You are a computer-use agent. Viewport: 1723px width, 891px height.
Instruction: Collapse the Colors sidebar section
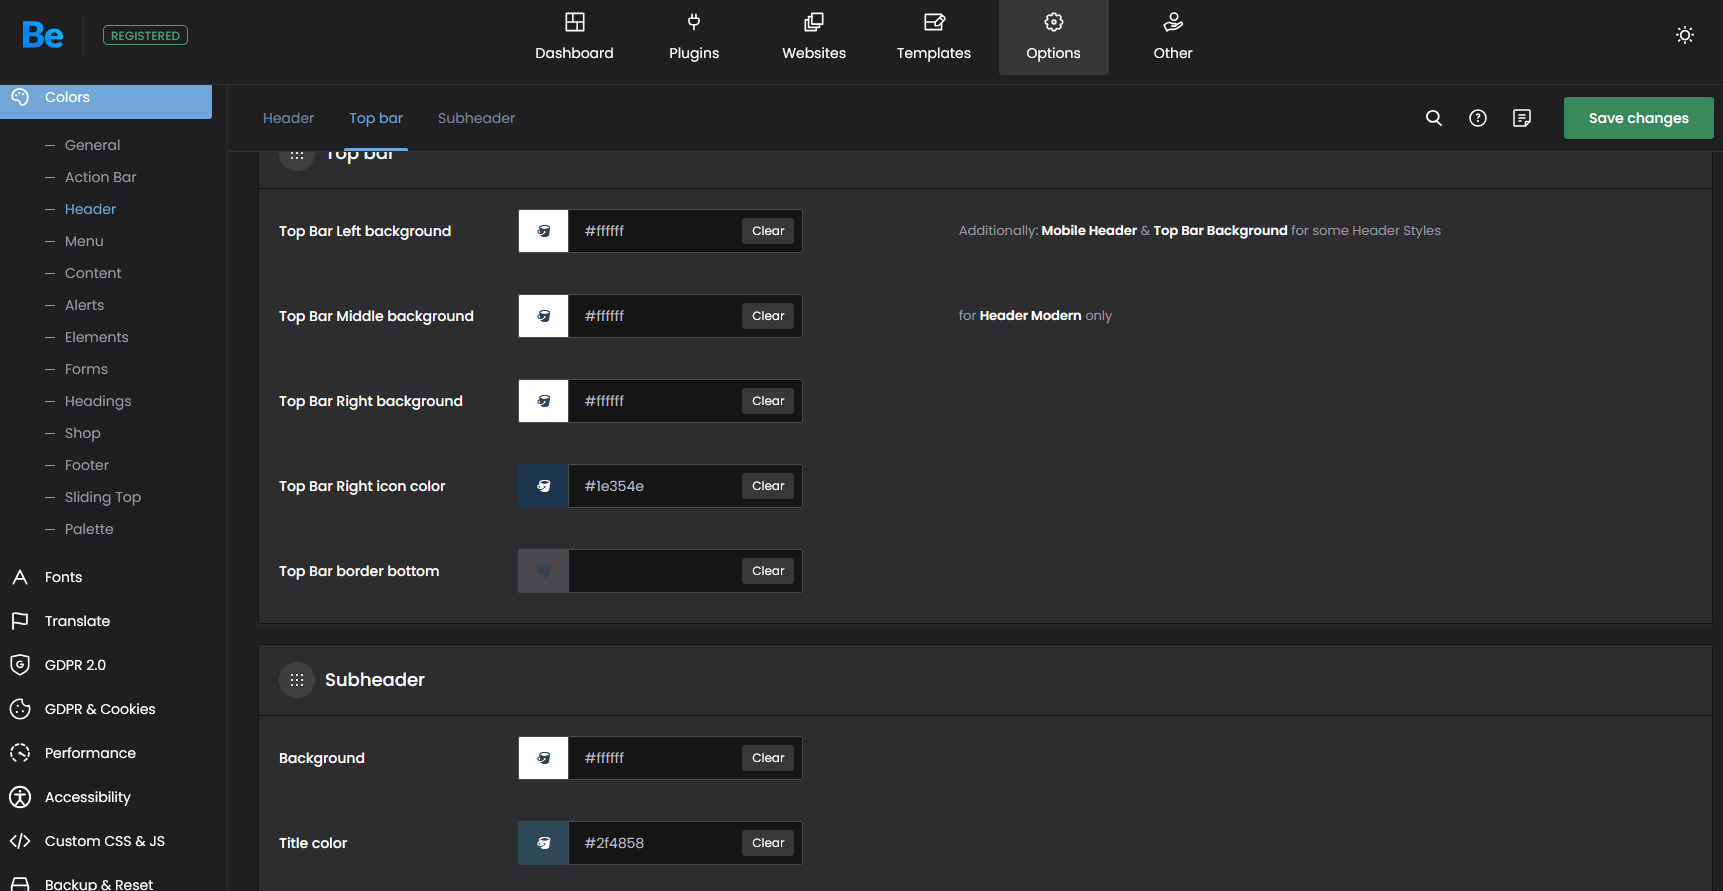click(67, 98)
